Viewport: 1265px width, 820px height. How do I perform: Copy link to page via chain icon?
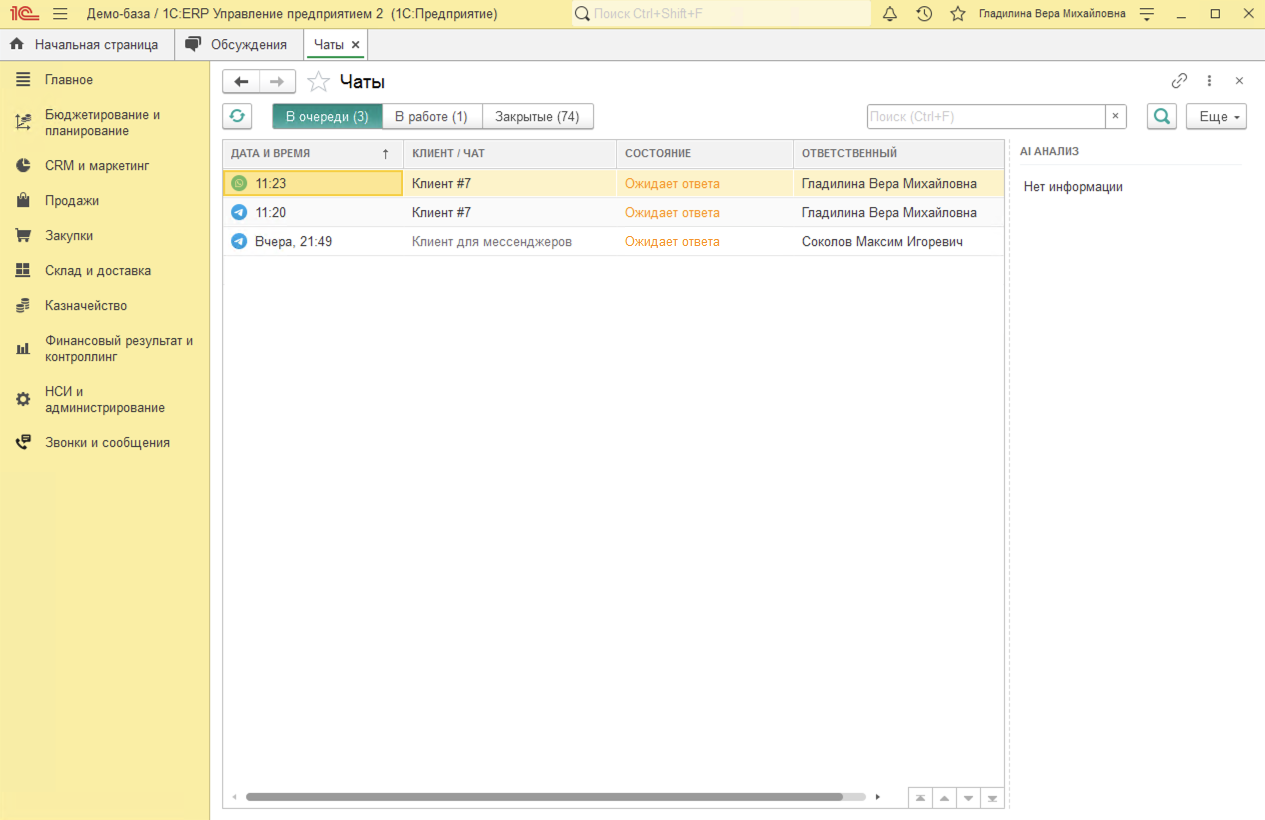1179,81
